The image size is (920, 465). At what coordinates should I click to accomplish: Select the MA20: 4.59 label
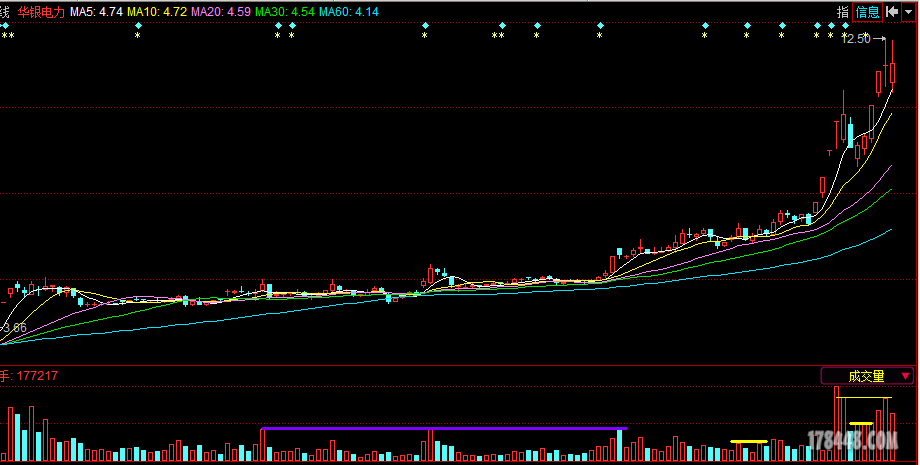pyautogui.click(x=221, y=12)
